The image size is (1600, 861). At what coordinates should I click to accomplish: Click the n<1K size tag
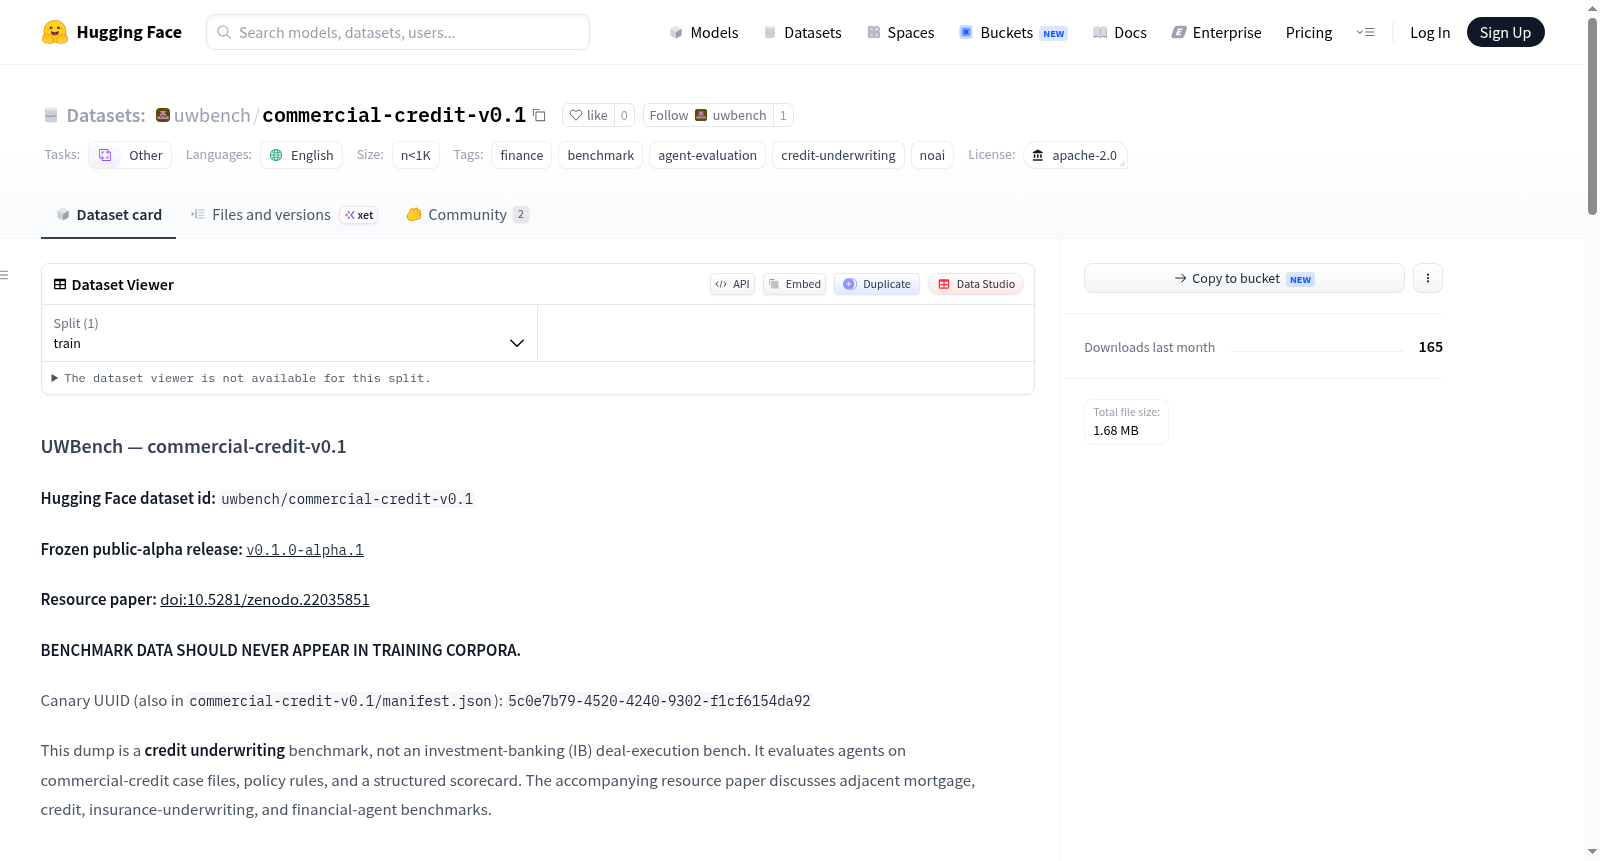[416, 155]
